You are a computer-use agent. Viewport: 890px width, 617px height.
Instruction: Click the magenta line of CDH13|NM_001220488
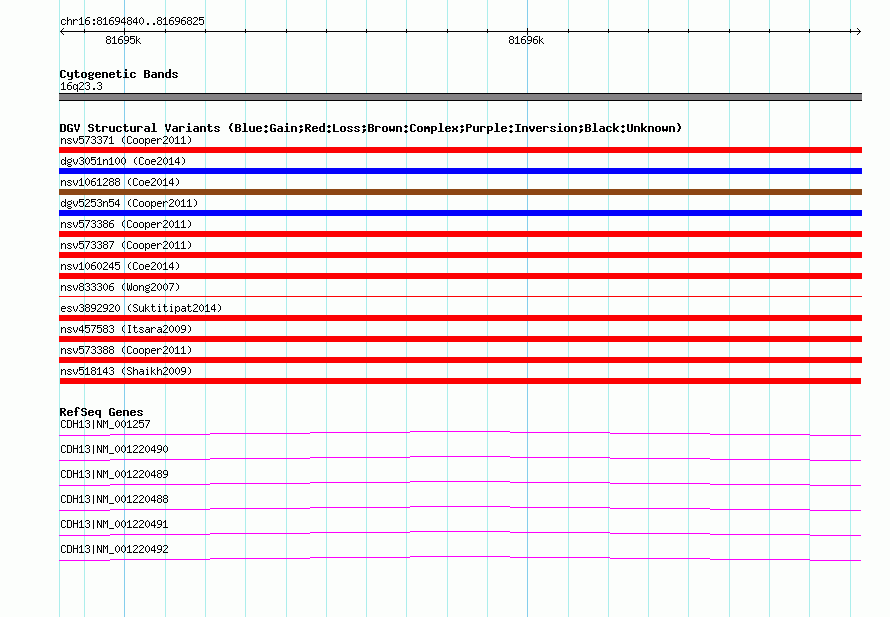[460, 509]
